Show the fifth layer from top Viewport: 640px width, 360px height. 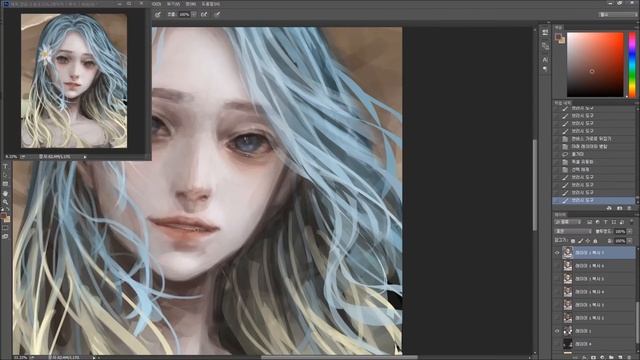tap(557, 305)
